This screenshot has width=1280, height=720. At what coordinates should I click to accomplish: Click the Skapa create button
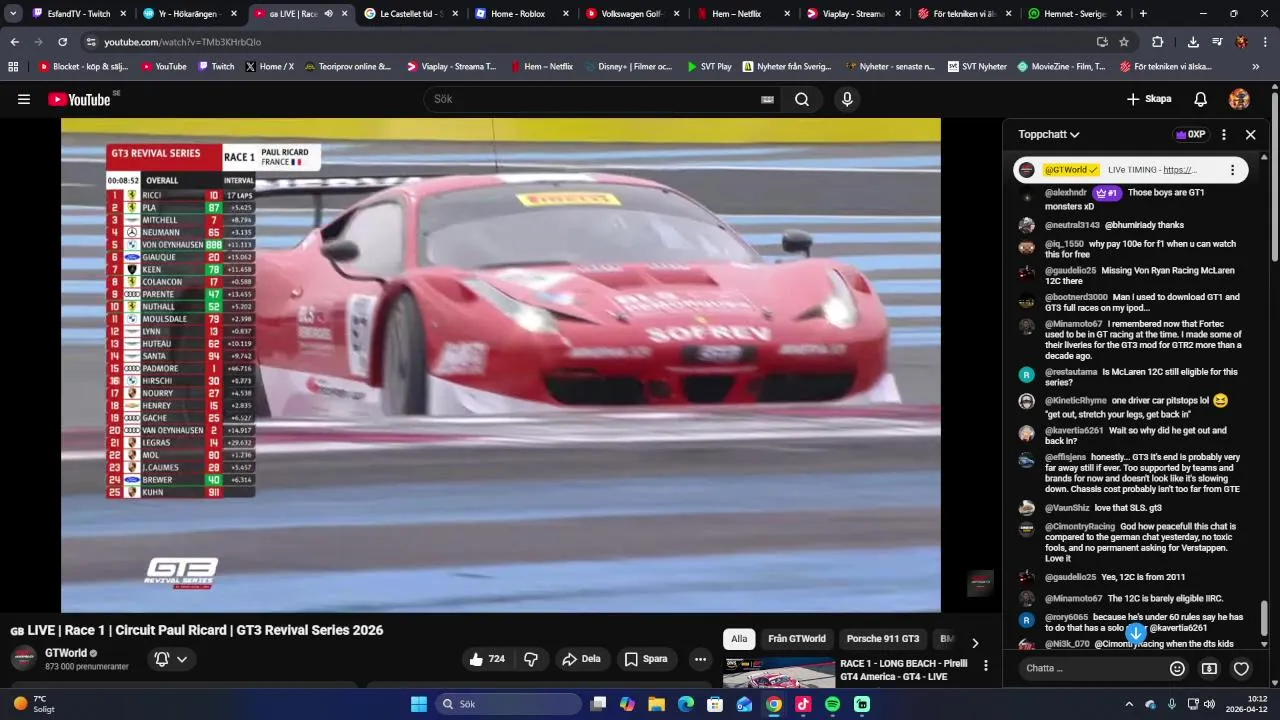click(1149, 99)
